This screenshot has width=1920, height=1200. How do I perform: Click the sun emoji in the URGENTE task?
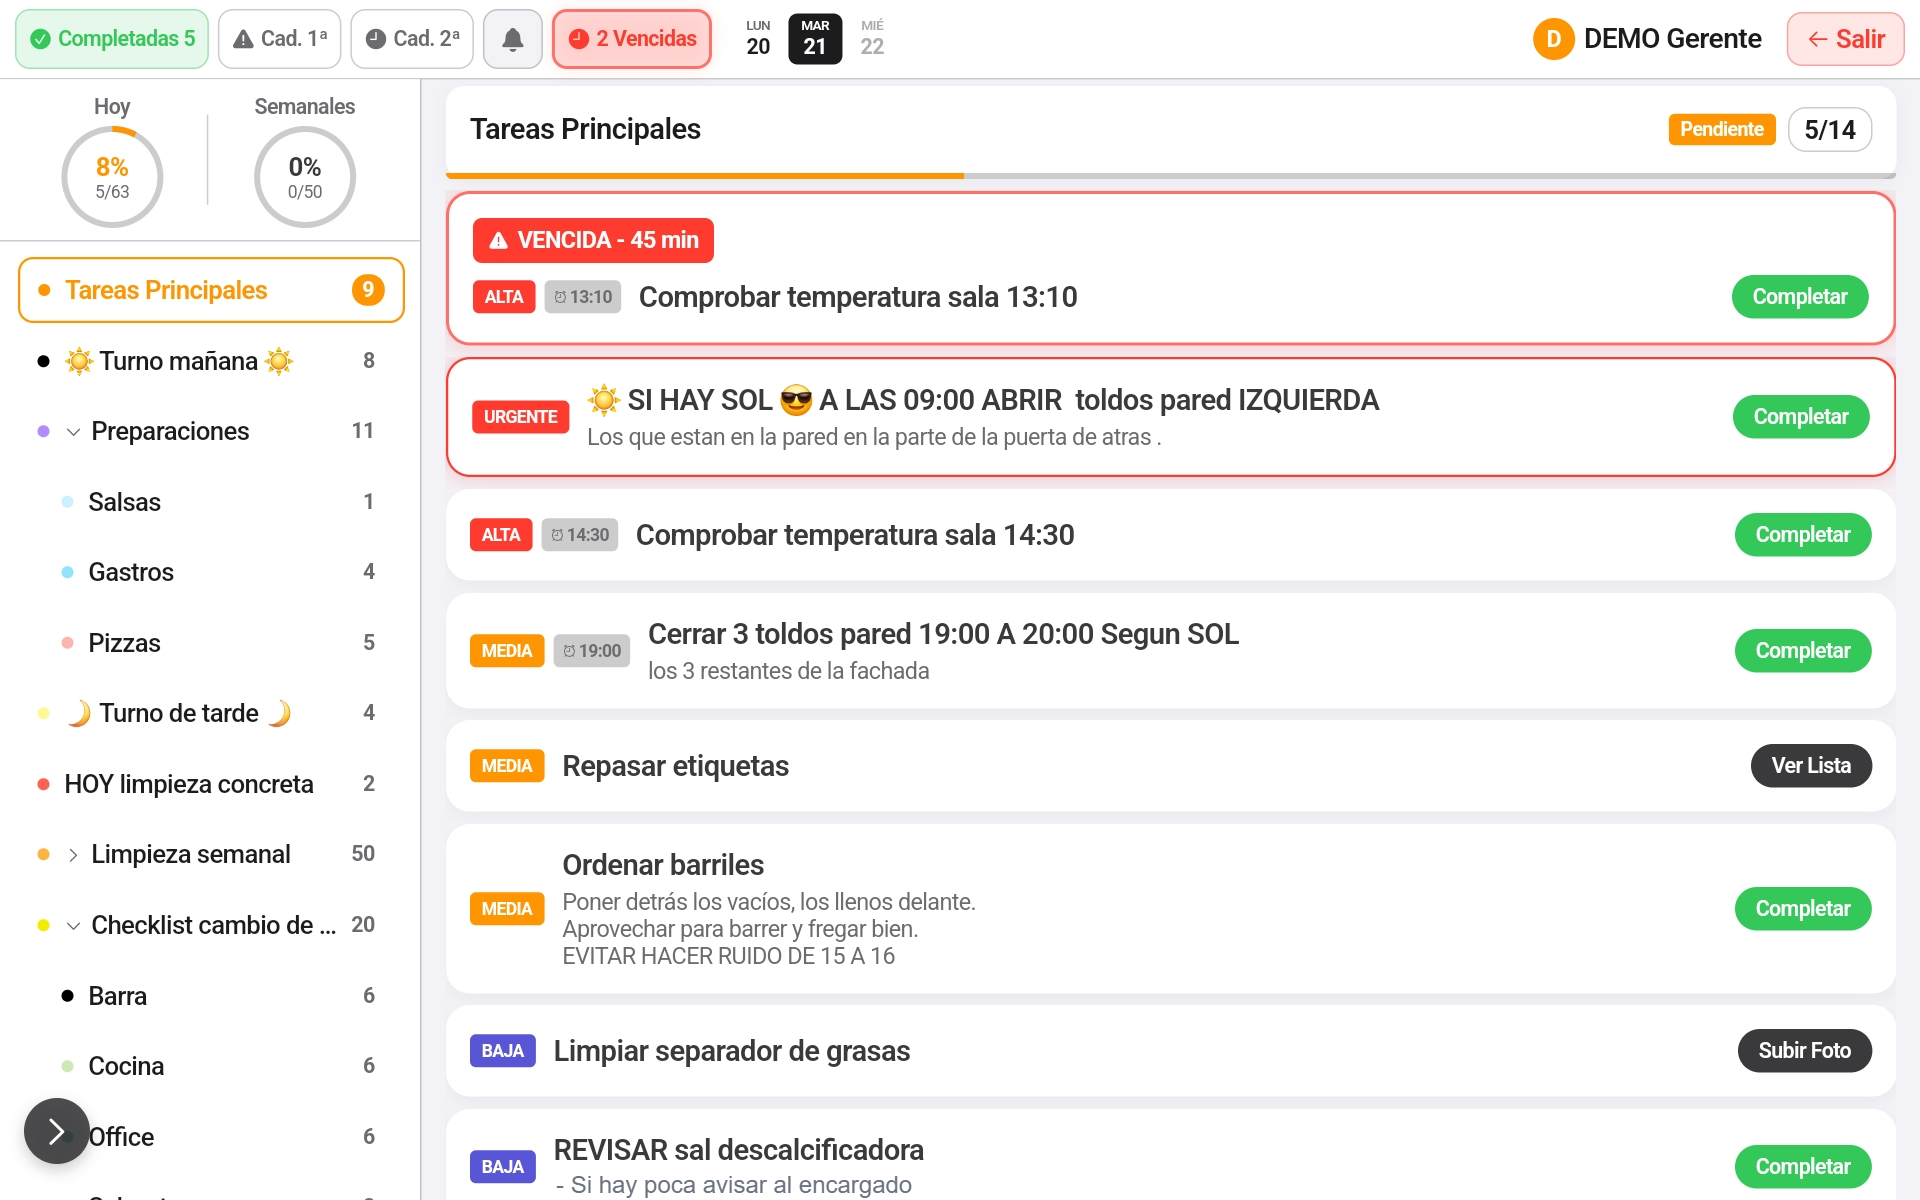pos(604,400)
